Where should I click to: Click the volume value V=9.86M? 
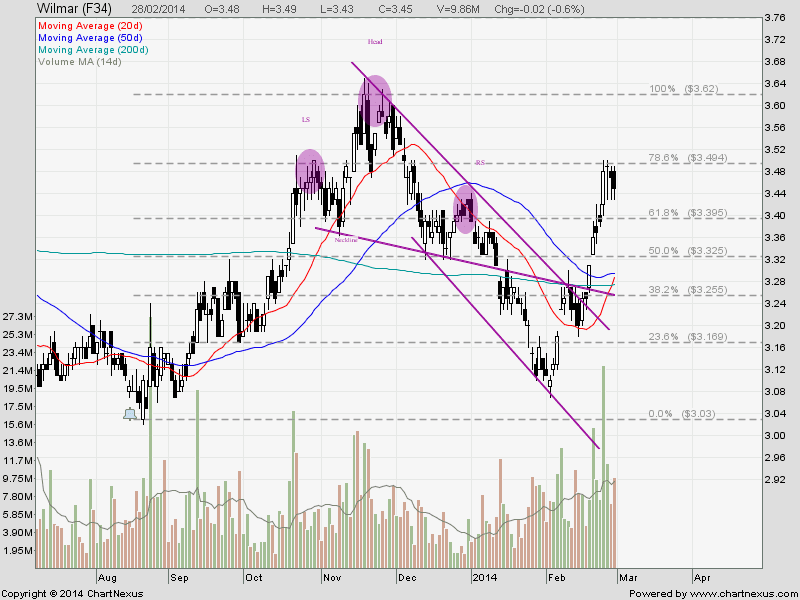(x=458, y=9)
